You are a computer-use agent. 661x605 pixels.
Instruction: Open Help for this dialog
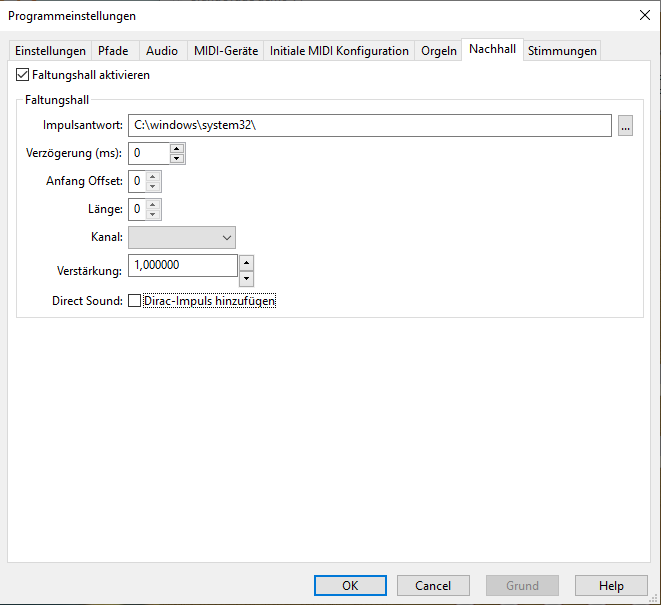611,586
